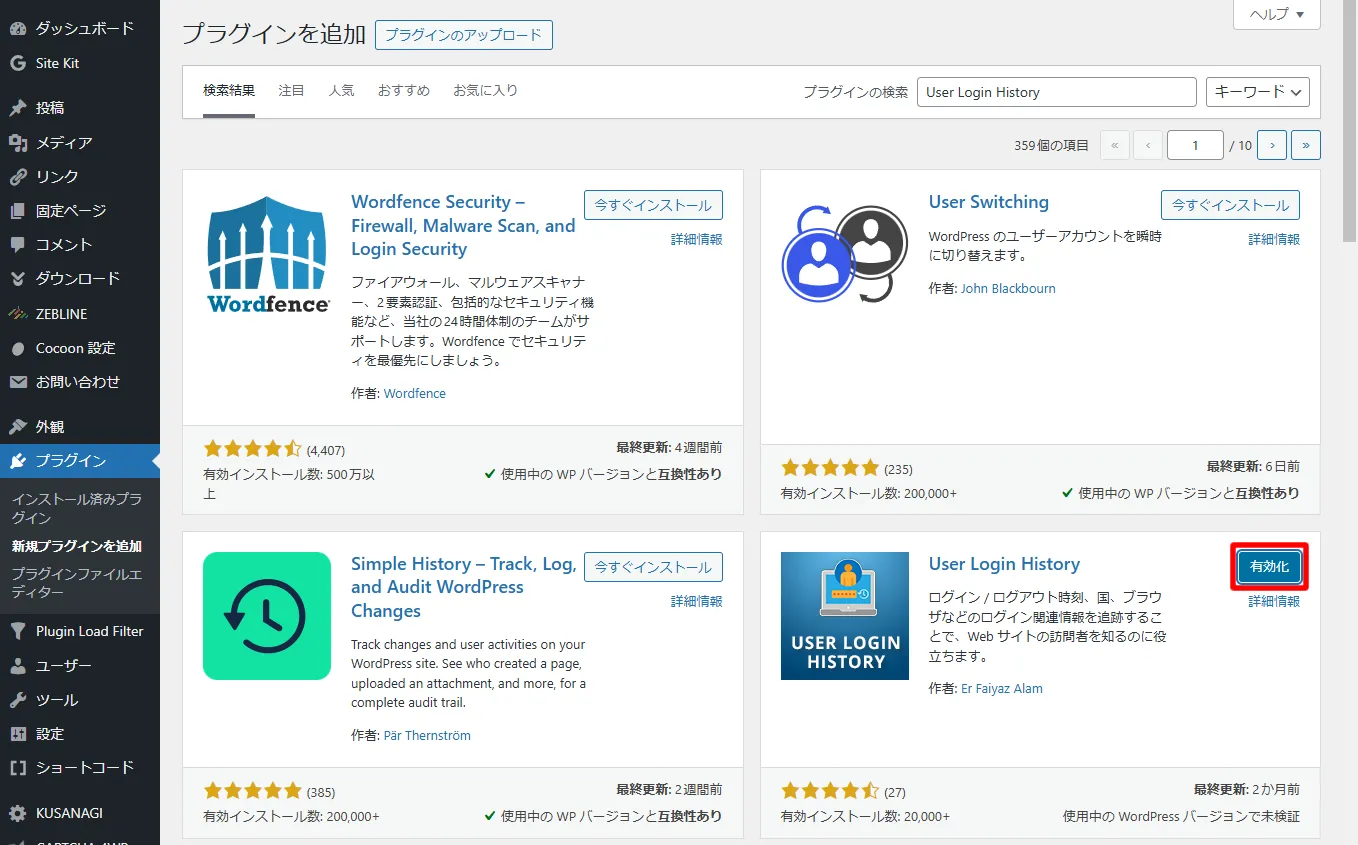Click the Wordfence plugin logo thumbnail
Image resolution: width=1358 pixels, height=845 pixels.
[x=267, y=254]
